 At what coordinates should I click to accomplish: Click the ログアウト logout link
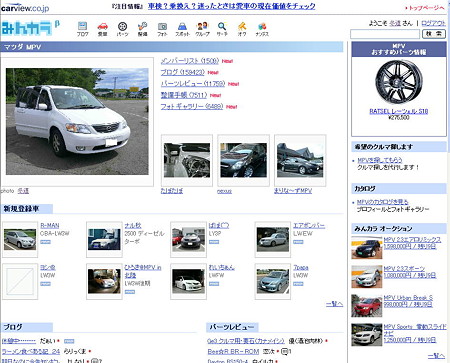tap(433, 23)
